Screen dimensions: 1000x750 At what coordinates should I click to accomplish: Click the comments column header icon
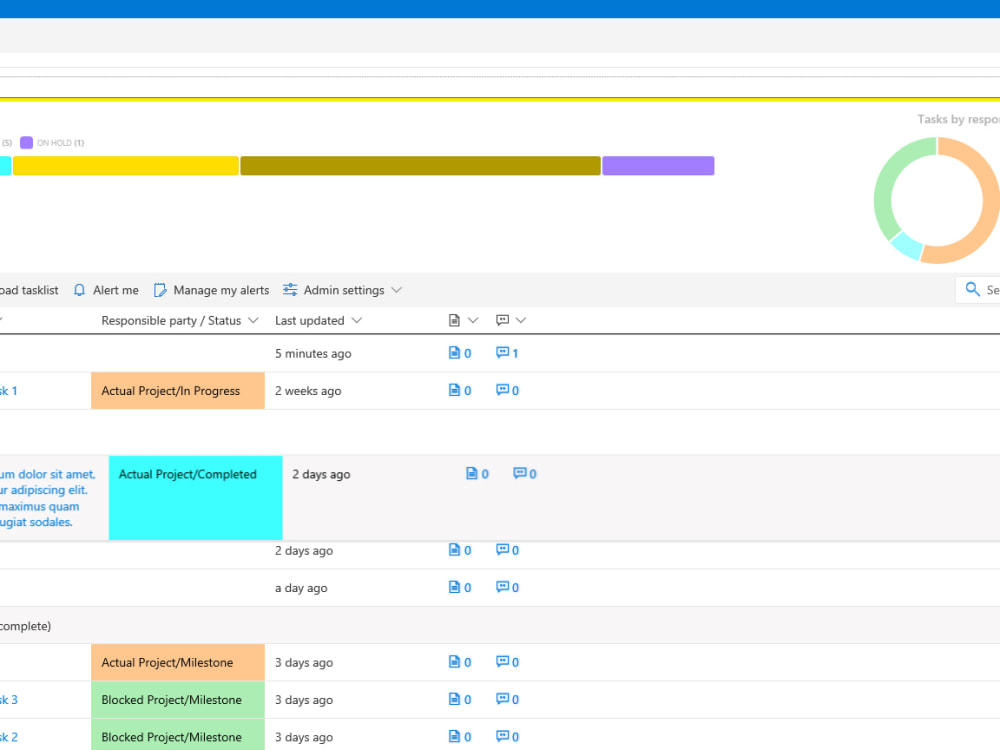(x=503, y=320)
